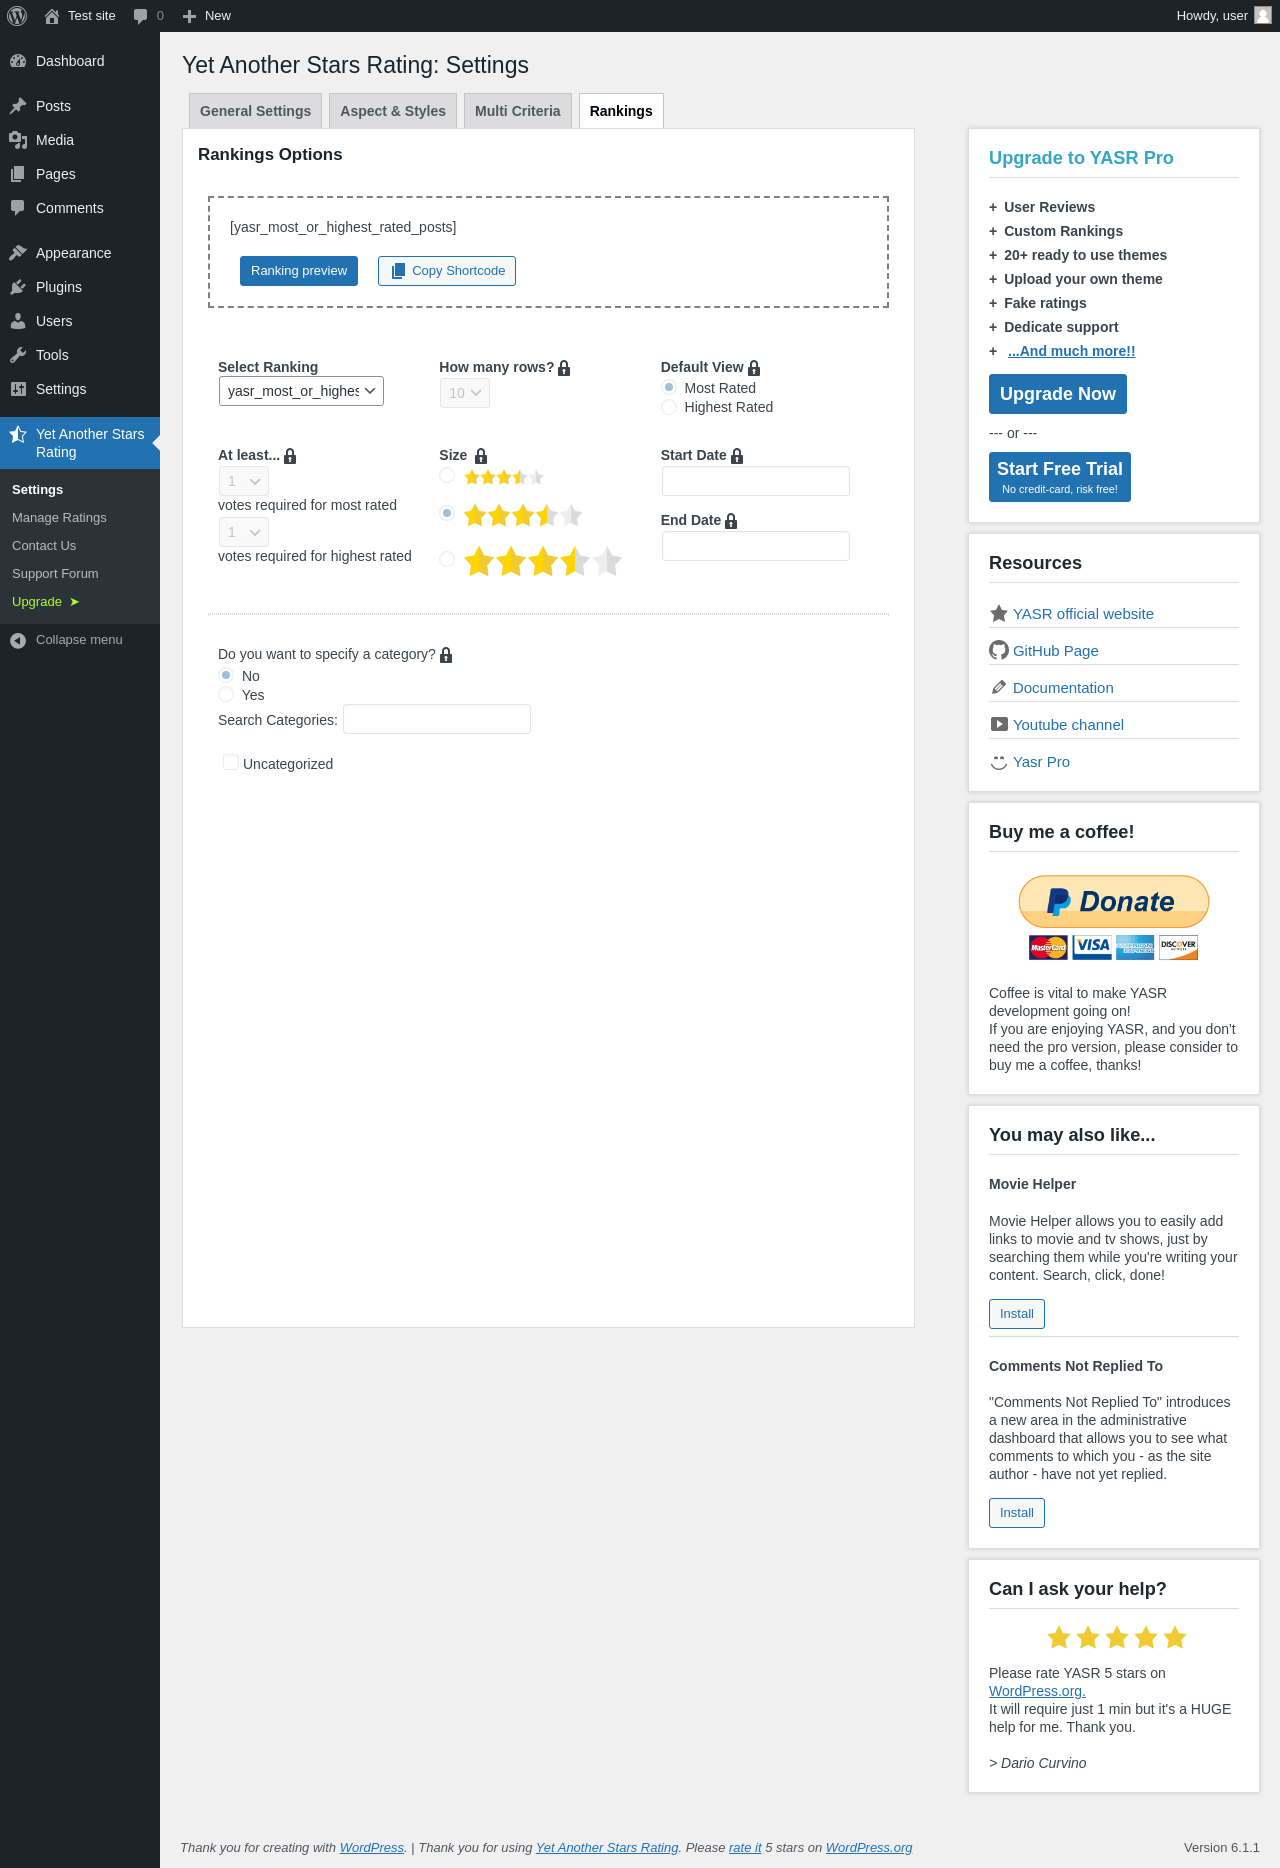Click the Plugins plug icon
Viewport: 1280px width, 1868px height.
[18, 287]
